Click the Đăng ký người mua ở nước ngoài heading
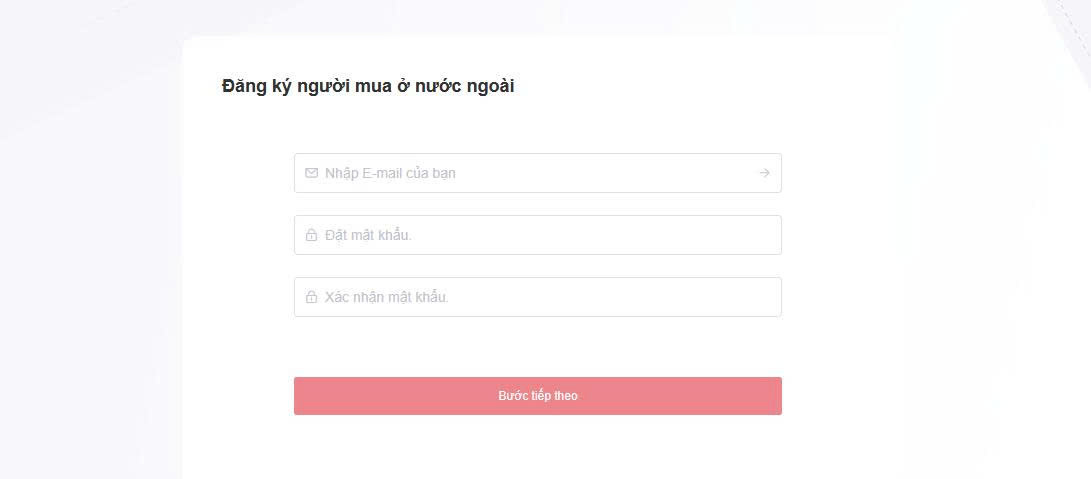Image resolution: width=1091 pixels, height=479 pixels. (x=368, y=86)
